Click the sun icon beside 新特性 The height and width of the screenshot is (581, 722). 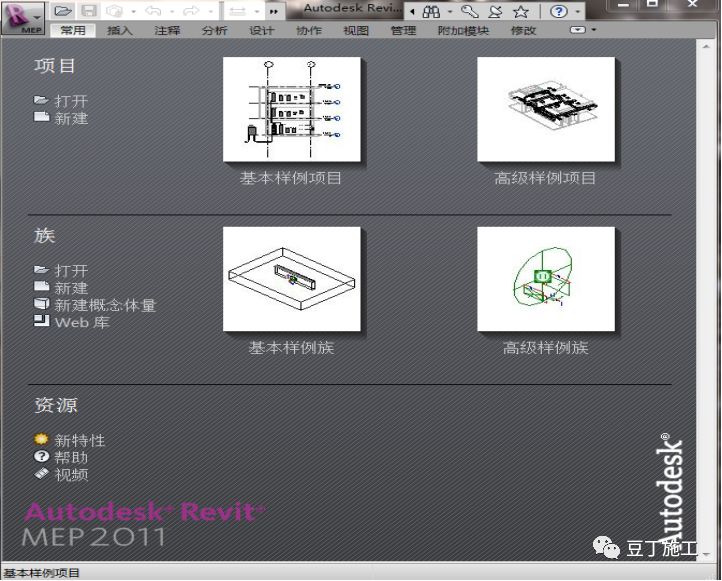point(41,439)
